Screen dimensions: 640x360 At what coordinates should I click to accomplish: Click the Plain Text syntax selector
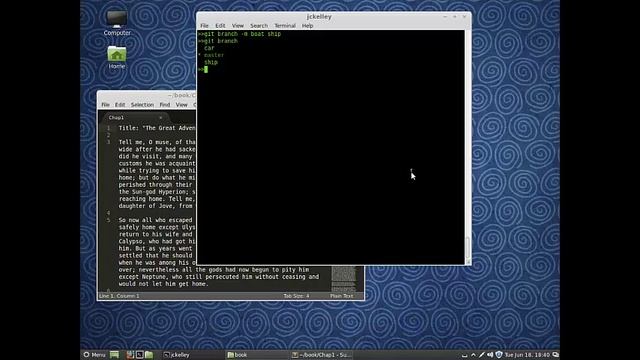coord(342,296)
